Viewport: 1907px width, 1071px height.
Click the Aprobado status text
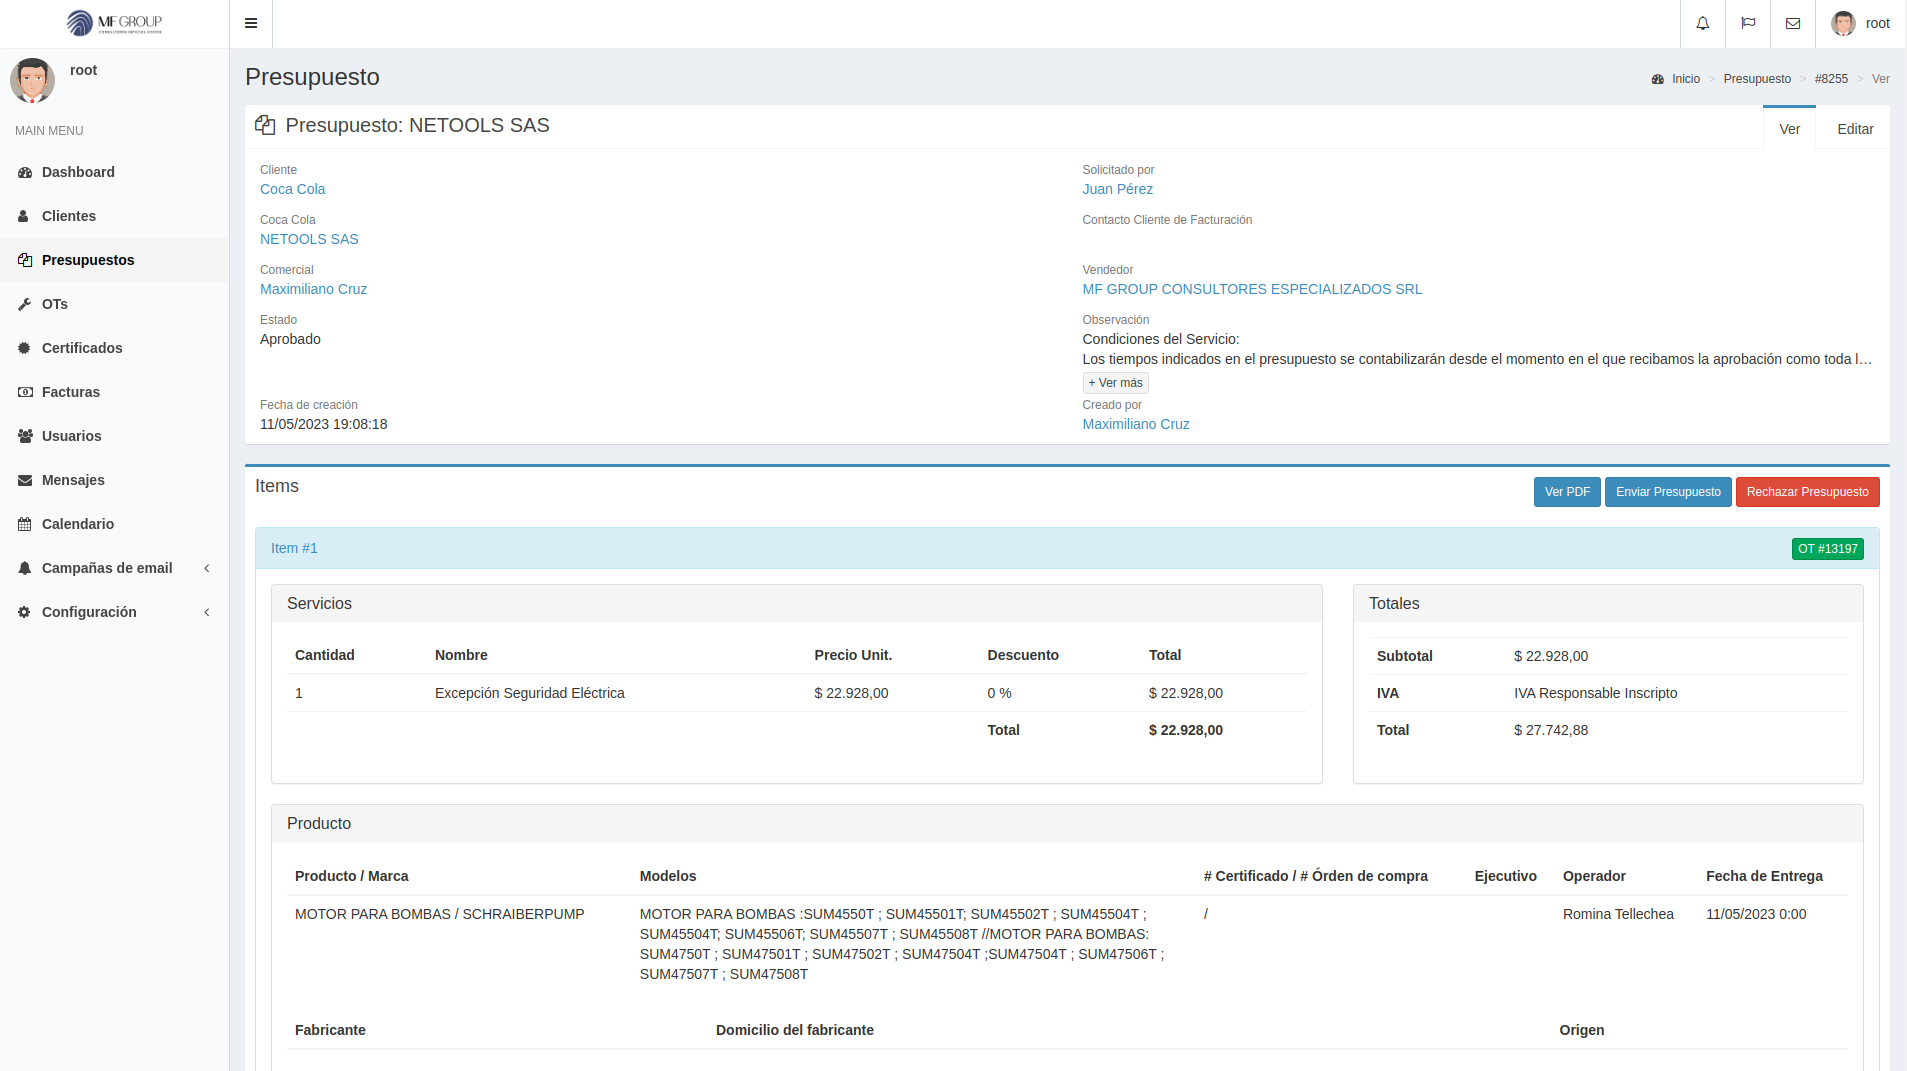click(290, 339)
